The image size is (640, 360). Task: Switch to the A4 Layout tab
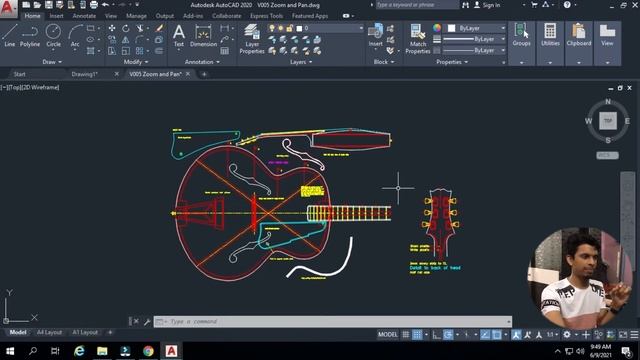[x=49, y=332]
